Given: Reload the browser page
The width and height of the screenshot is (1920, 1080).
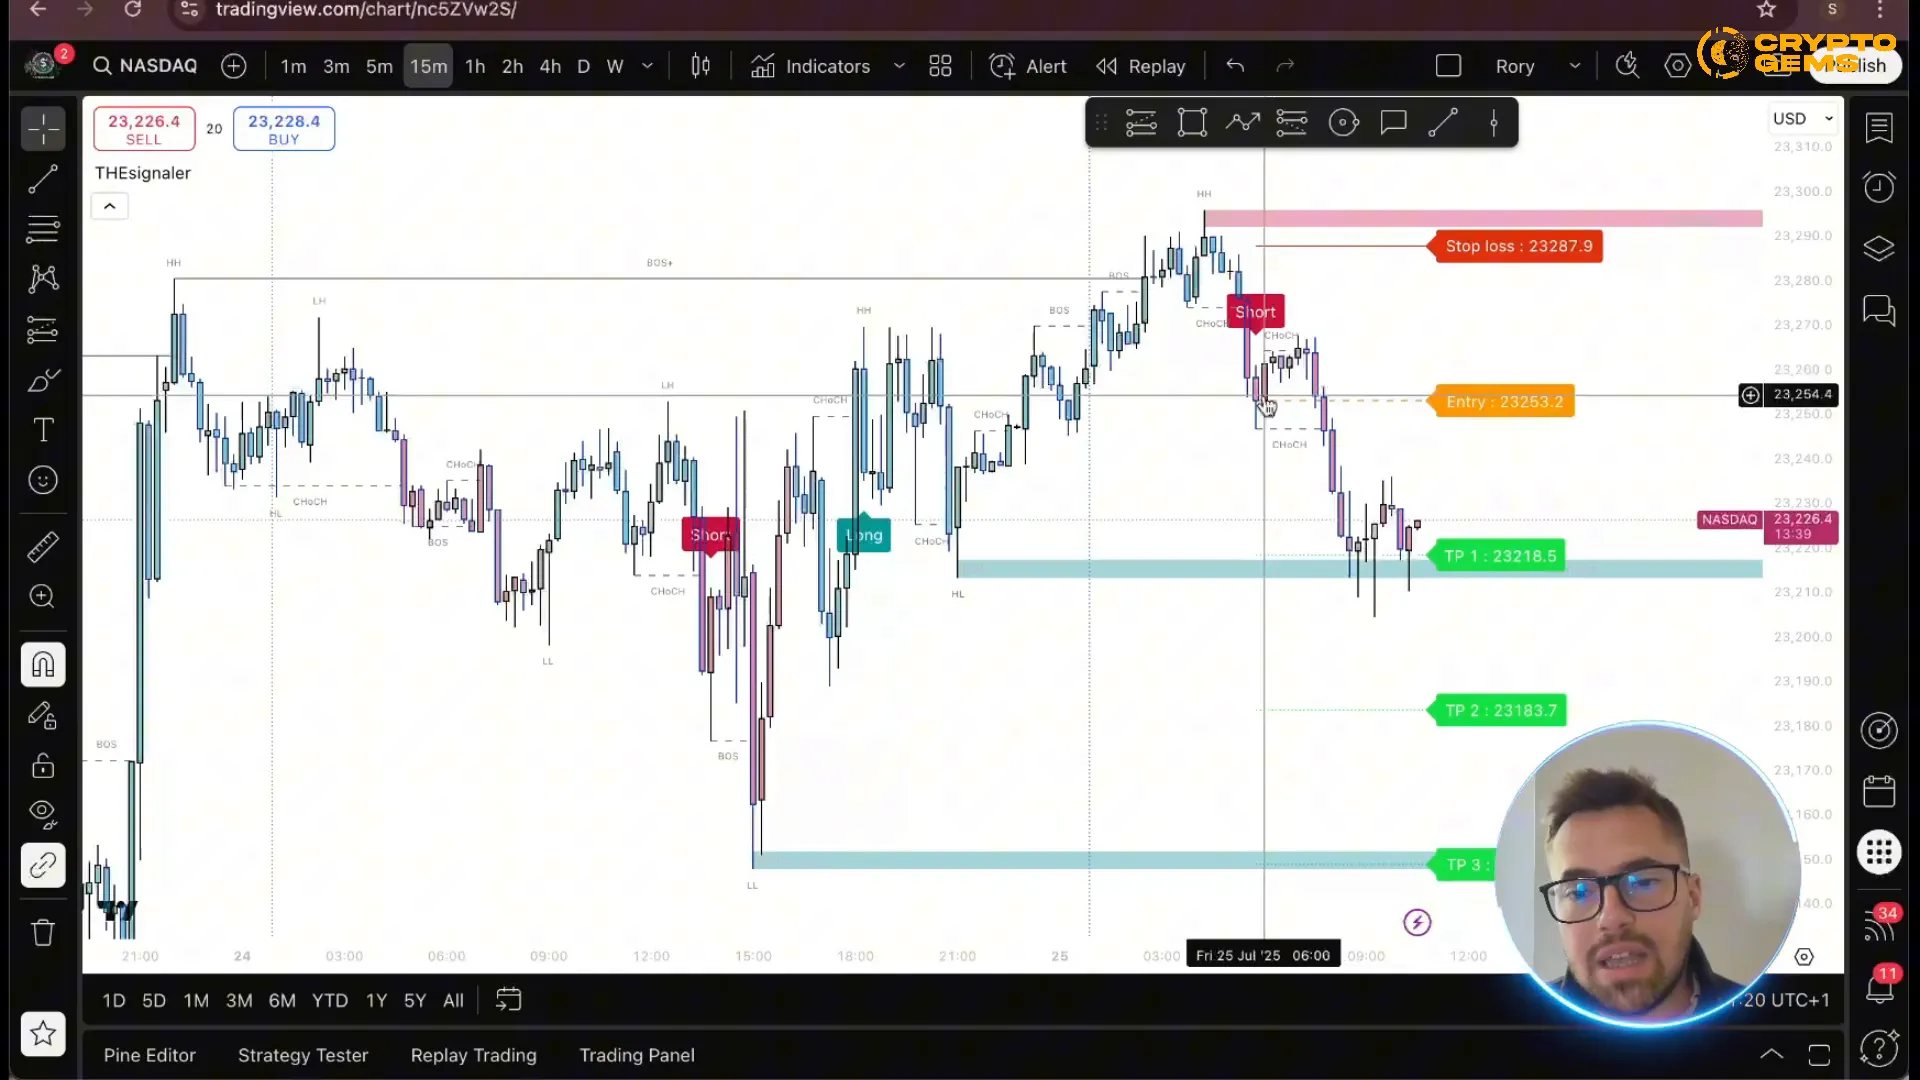Looking at the screenshot, I should (x=132, y=10).
